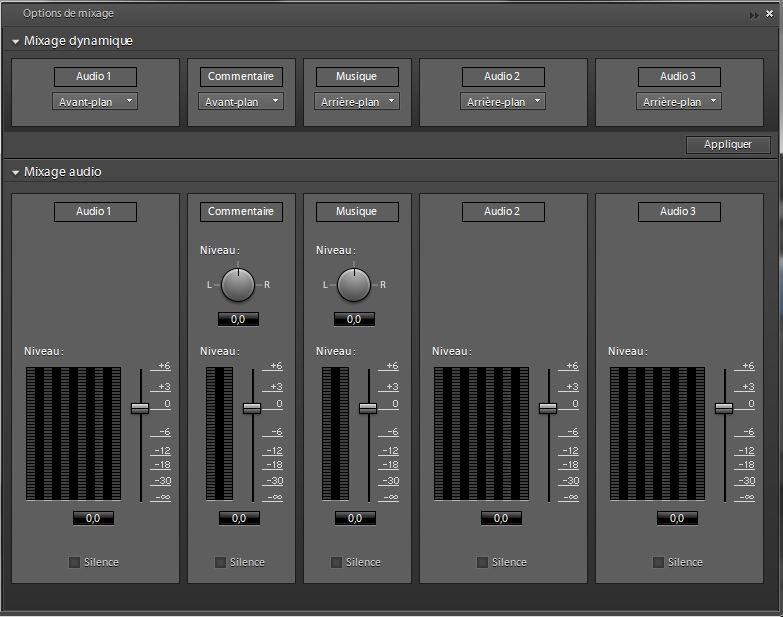Click Audio 1 label in Mixage dynamique
Image resolution: width=783 pixels, height=617 pixels.
coord(95,76)
